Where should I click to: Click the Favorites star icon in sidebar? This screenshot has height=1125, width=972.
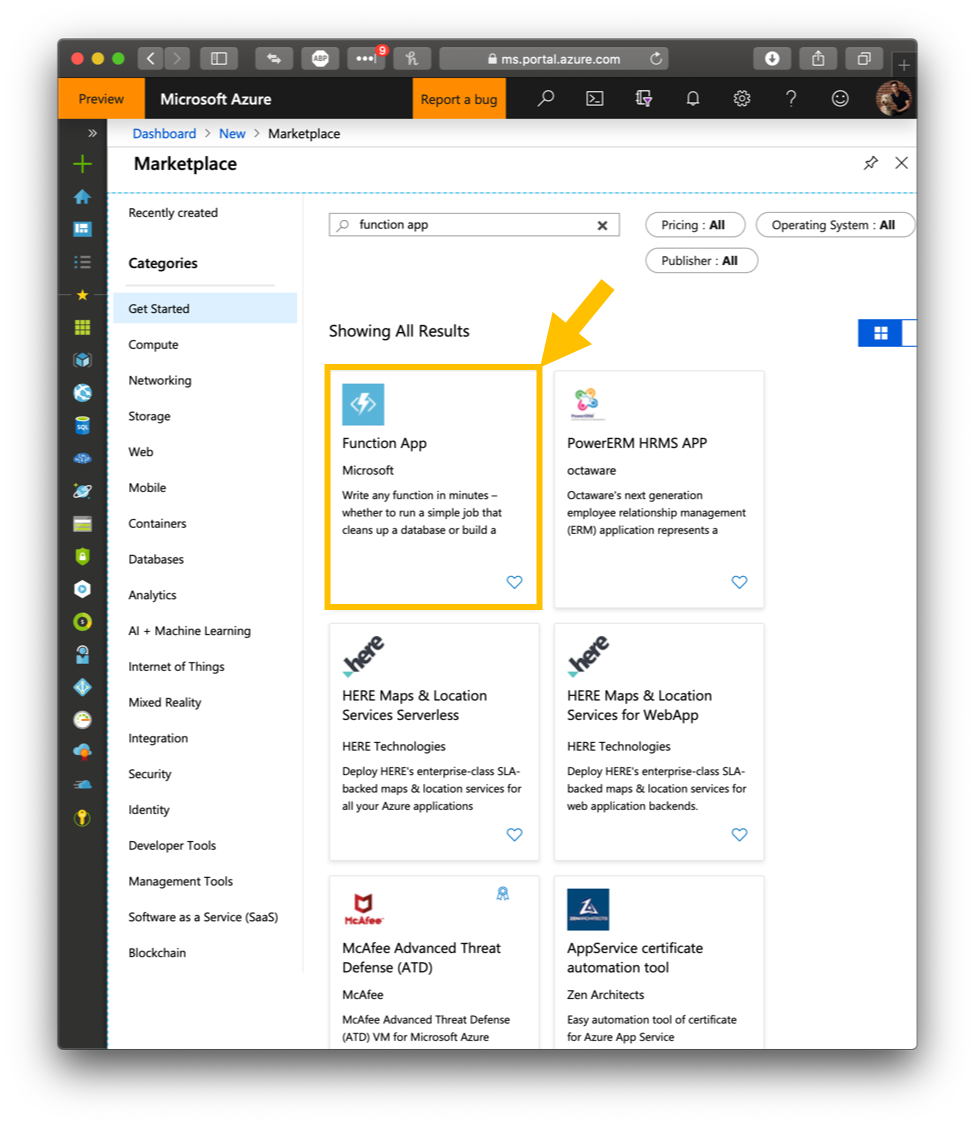[82, 295]
